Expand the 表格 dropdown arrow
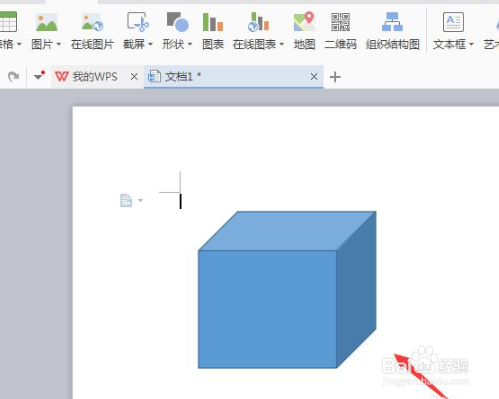499x399 pixels. [19, 44]
